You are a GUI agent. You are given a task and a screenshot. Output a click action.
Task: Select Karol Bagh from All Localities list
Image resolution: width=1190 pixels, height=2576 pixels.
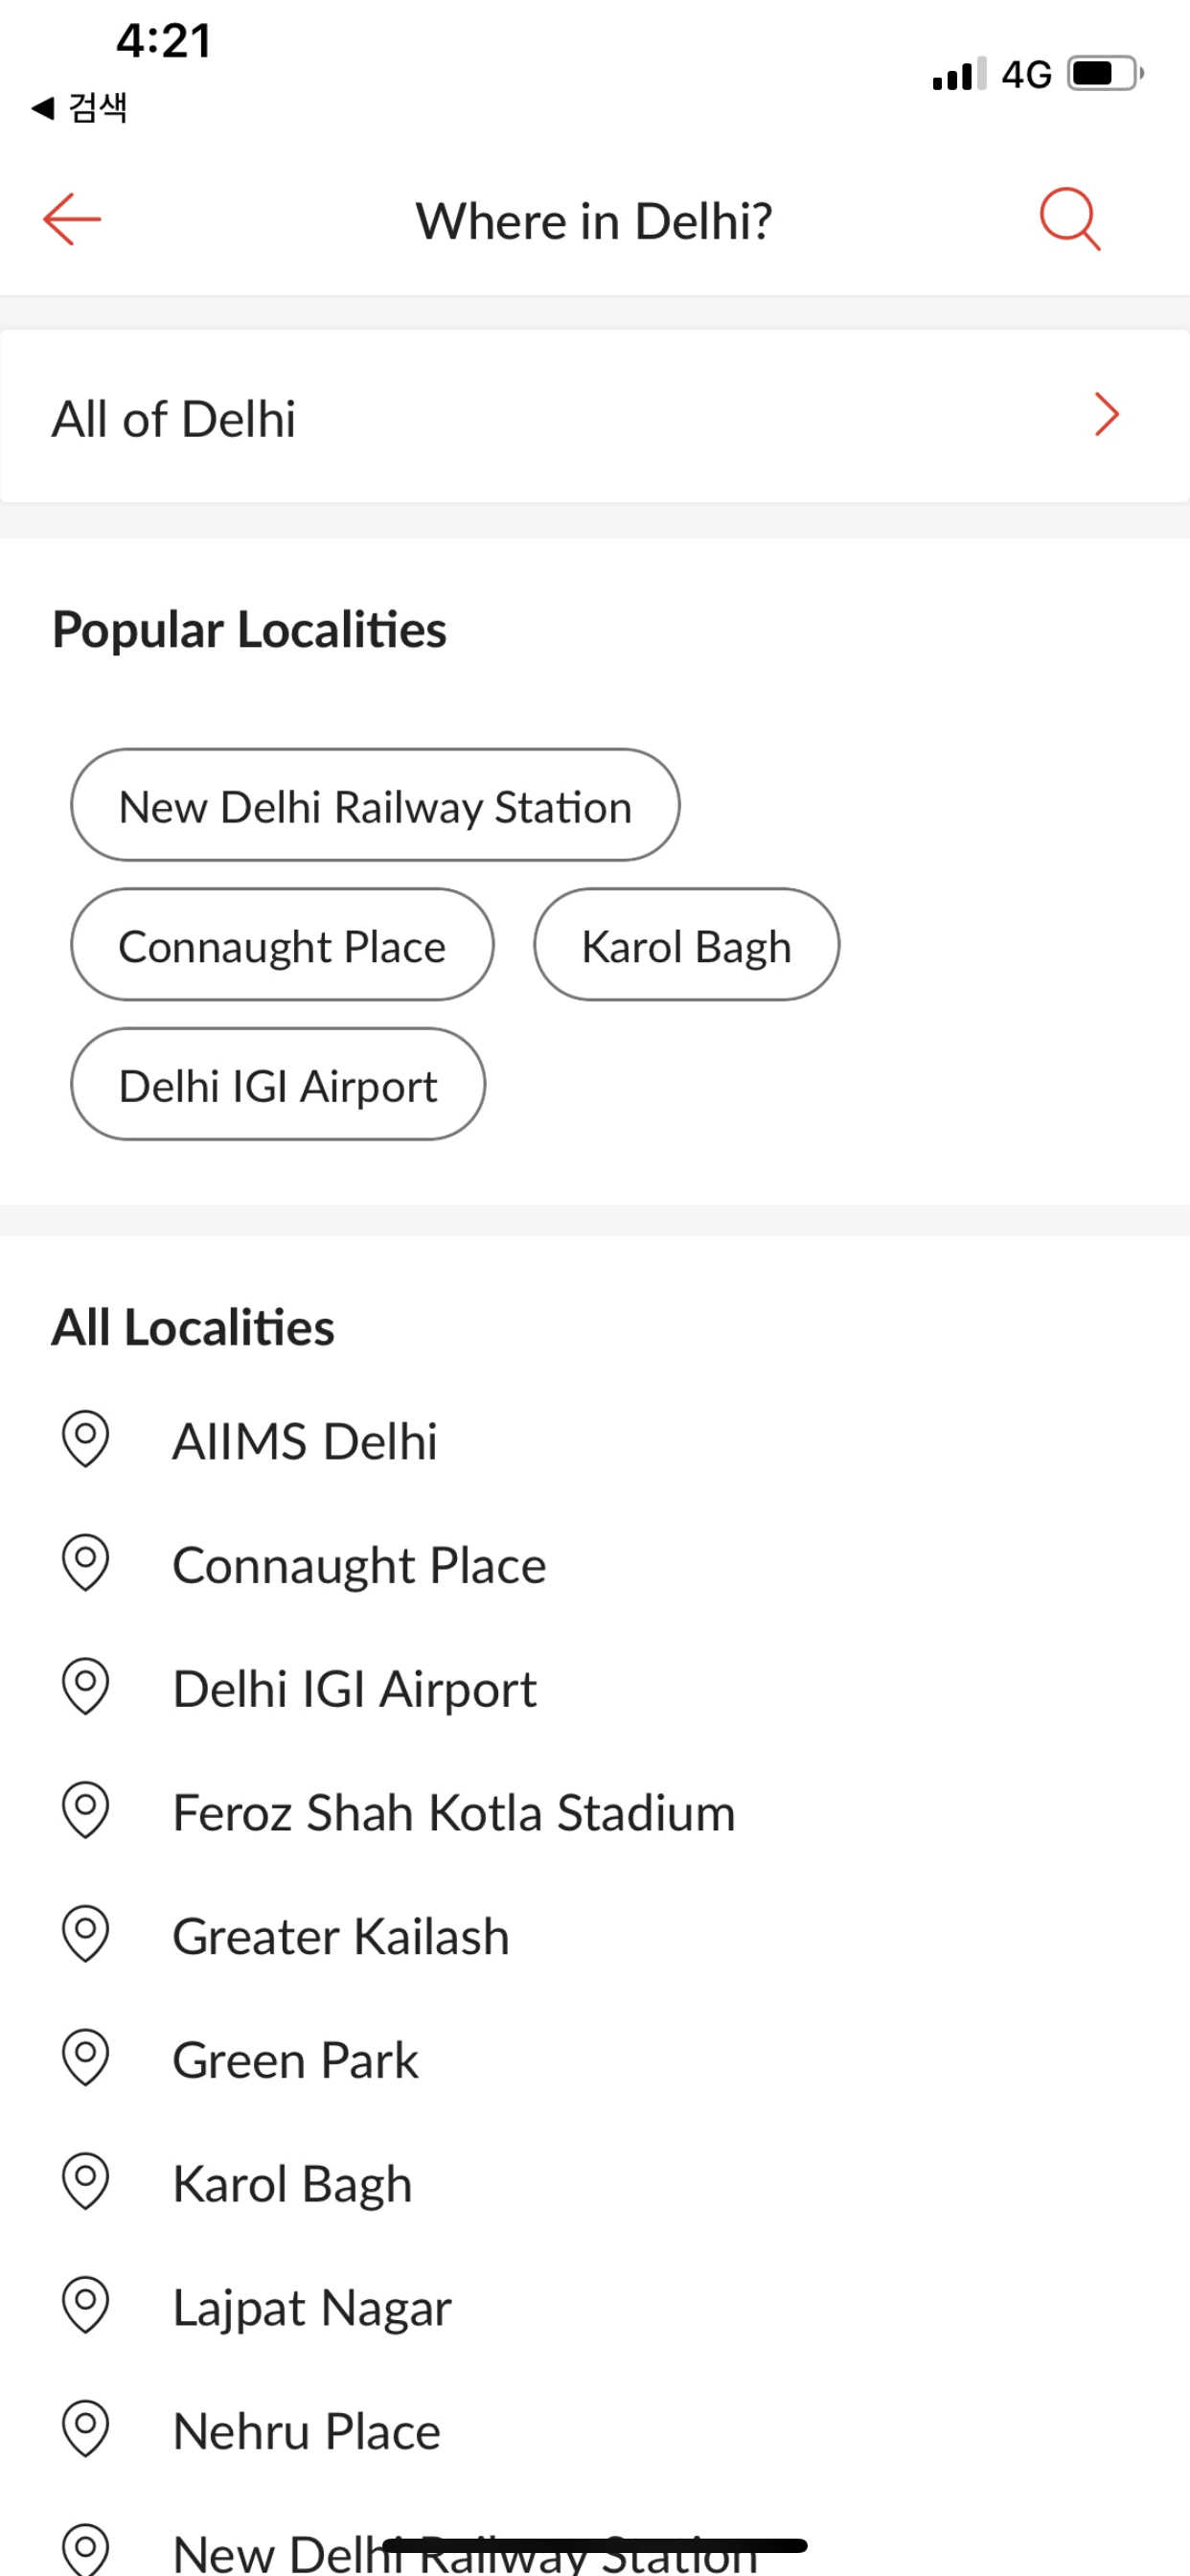pos(292,2184)
